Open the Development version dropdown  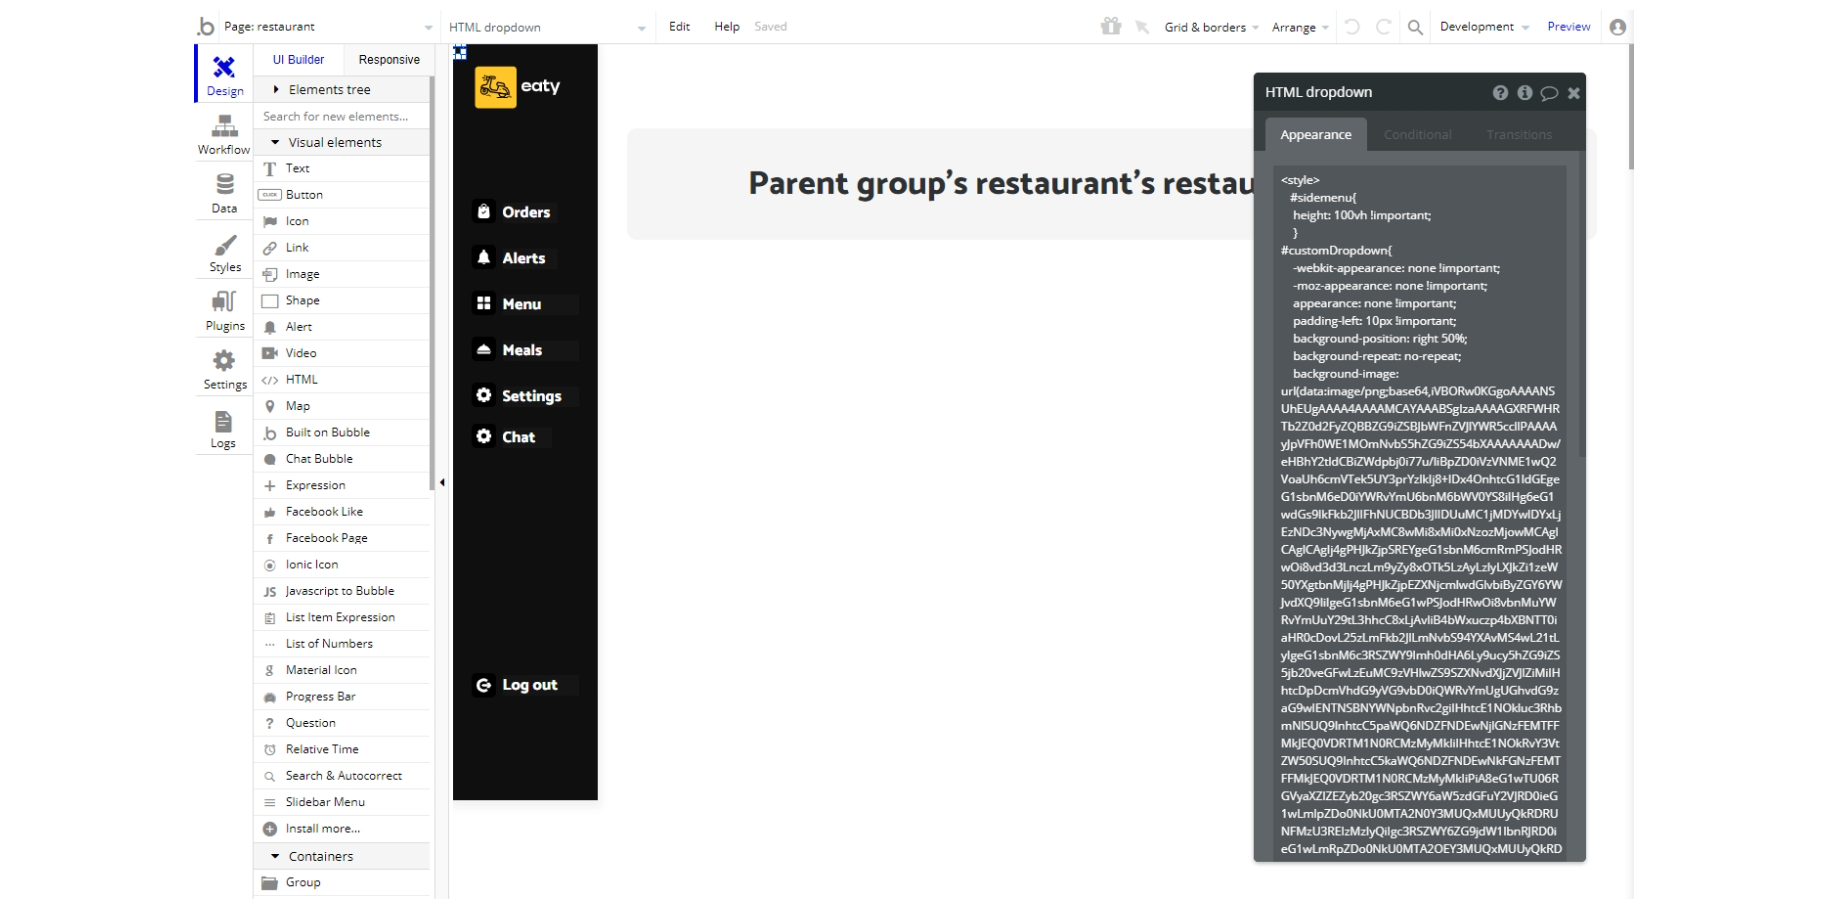(1484, 27)
